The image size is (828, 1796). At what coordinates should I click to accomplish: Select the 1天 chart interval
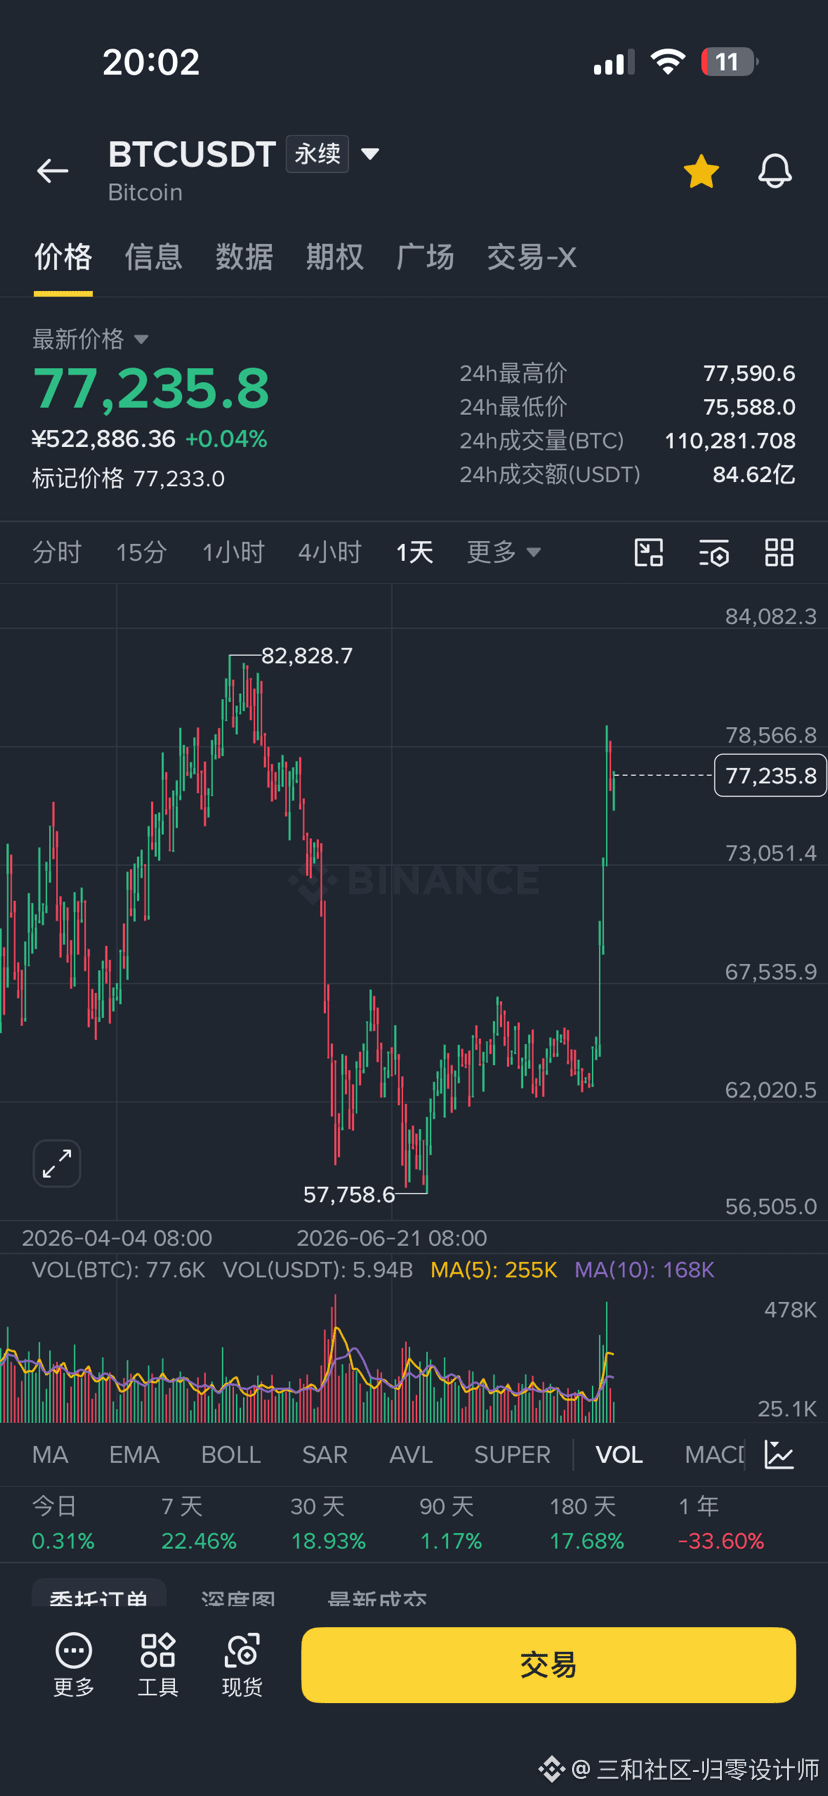point(414,552)
